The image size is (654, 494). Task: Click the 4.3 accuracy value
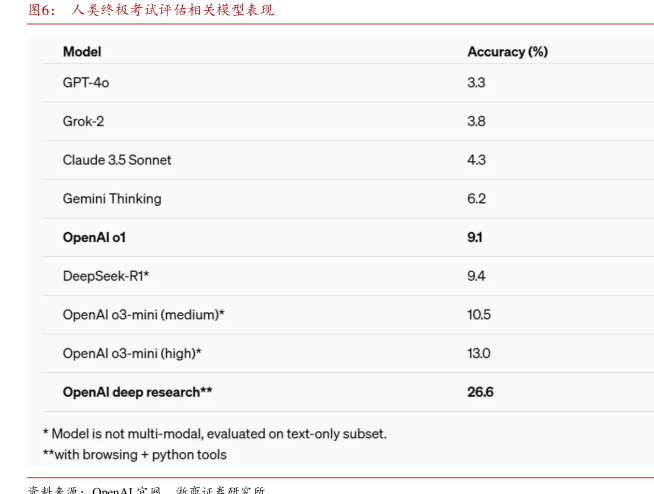(476, 160)
